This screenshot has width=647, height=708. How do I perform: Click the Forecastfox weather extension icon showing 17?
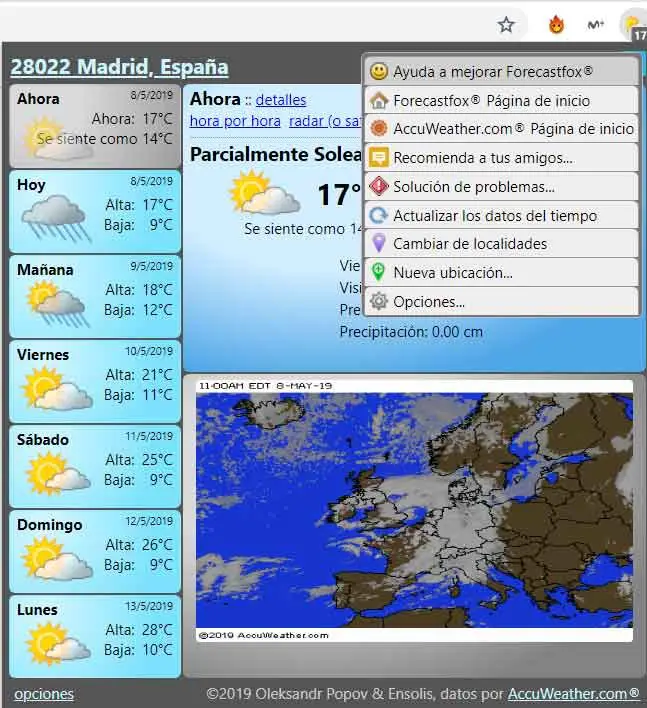coord(634,26)
